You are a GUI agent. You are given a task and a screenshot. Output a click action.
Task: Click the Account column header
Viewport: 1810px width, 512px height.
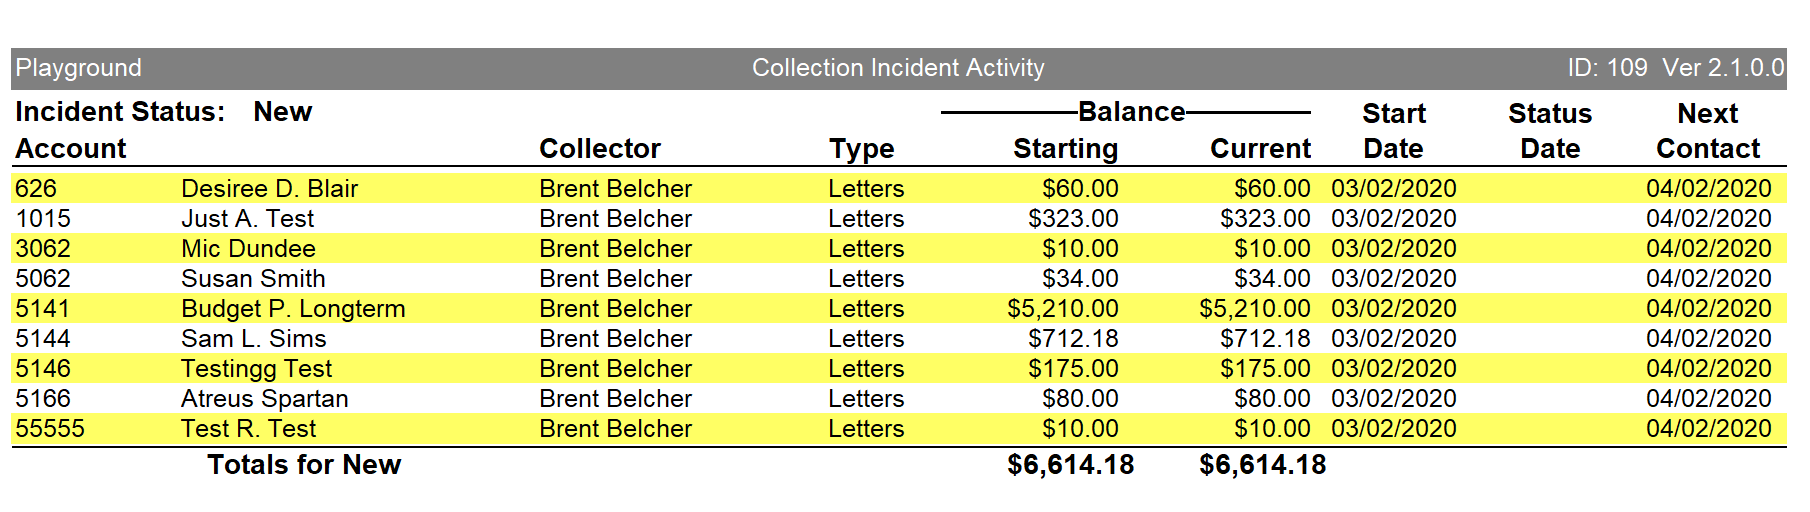[71, 149]
